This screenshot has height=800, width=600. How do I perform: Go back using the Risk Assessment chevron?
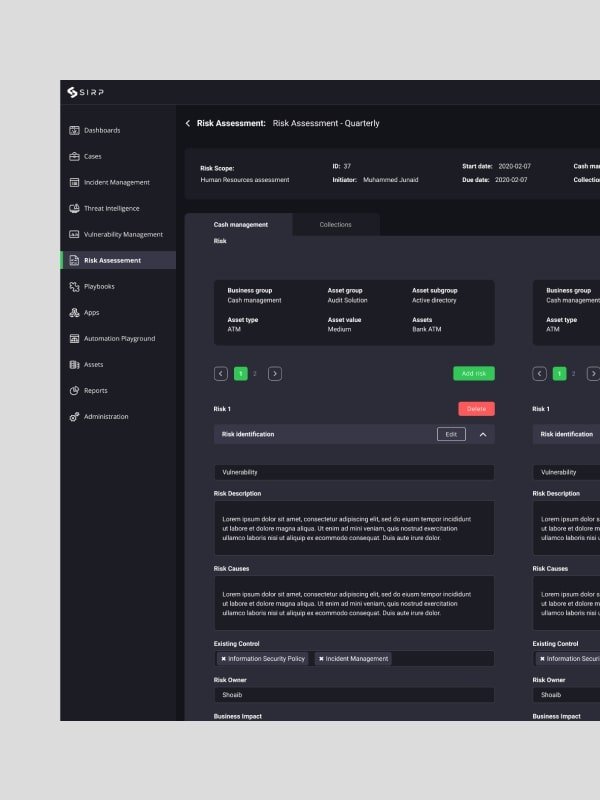coord(188,123)
